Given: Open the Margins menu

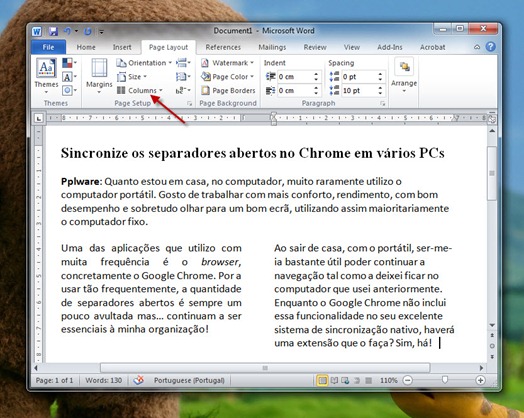Looking at the screenshot, I should tap(99, 77).
